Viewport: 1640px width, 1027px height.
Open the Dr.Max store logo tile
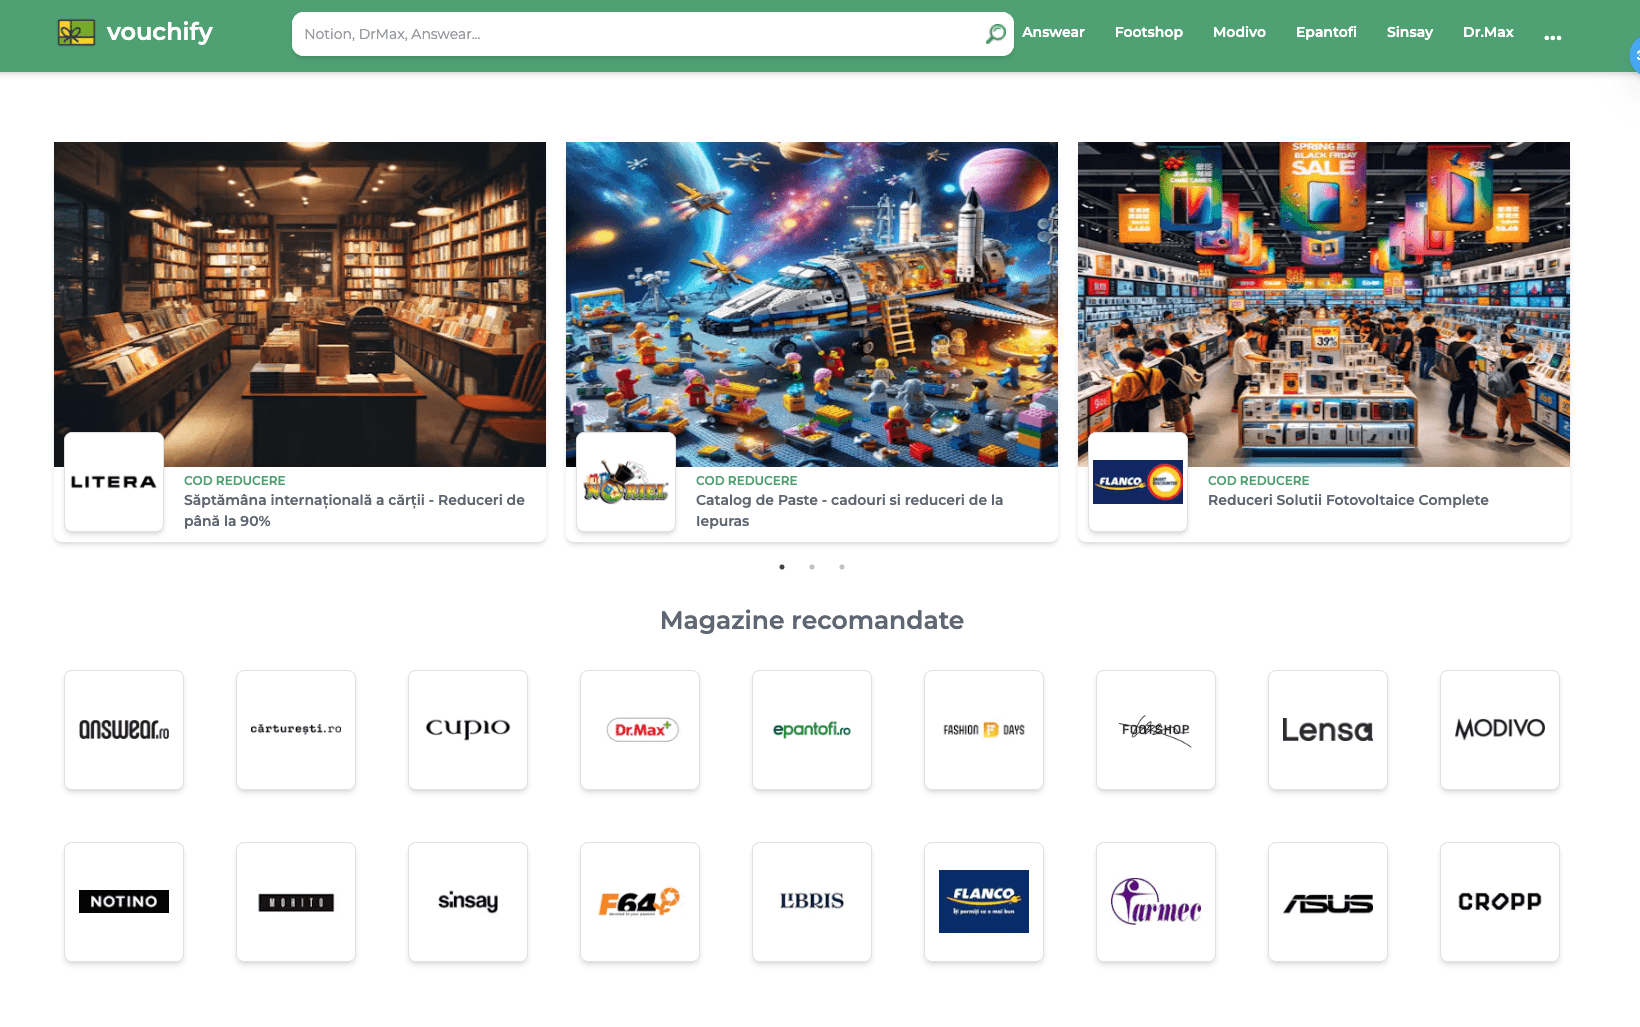click(640, 730)
